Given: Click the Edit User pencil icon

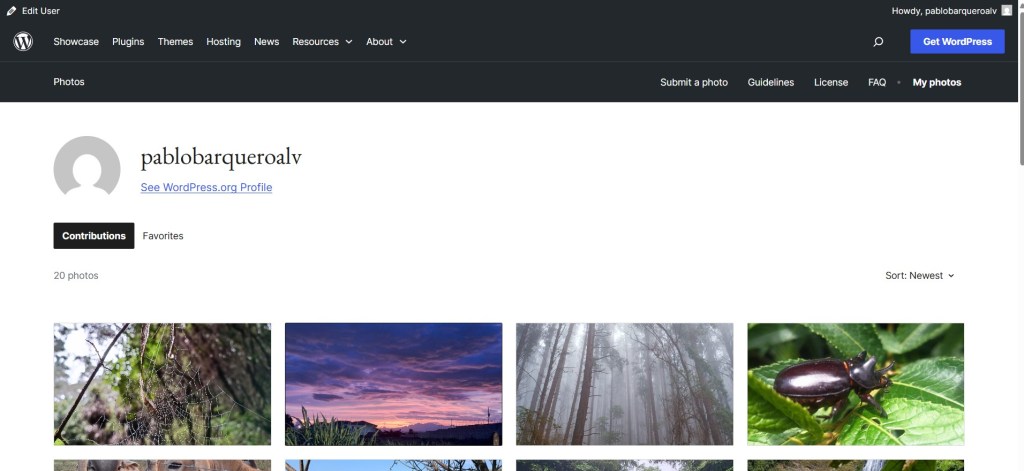Looking at the screenshot, I should point(12,10).
